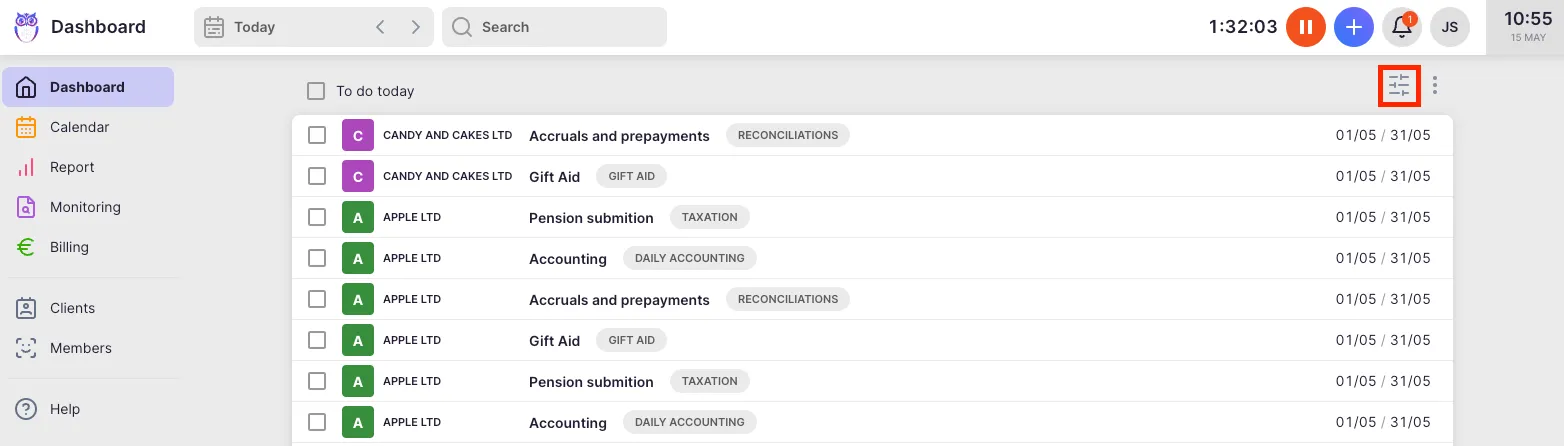The width and height of the screenshot is (1564, 446).
Task: Click the purple Candy and Cakes Gift Aid avatar
Action: point(357,176)
